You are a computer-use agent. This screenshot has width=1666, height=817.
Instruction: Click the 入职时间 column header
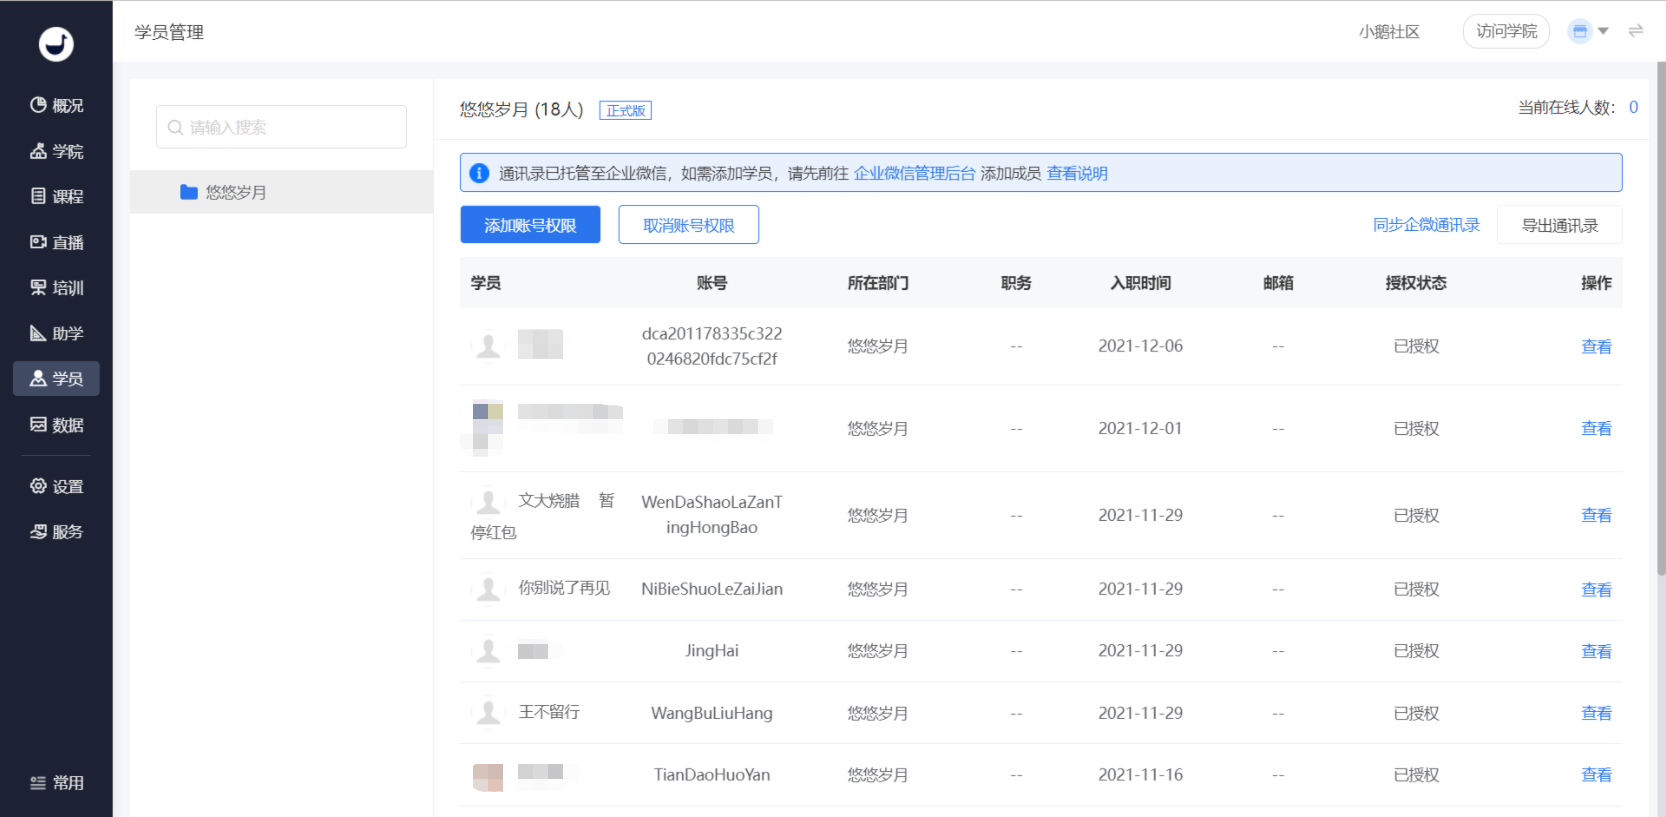click(1140, 283)
